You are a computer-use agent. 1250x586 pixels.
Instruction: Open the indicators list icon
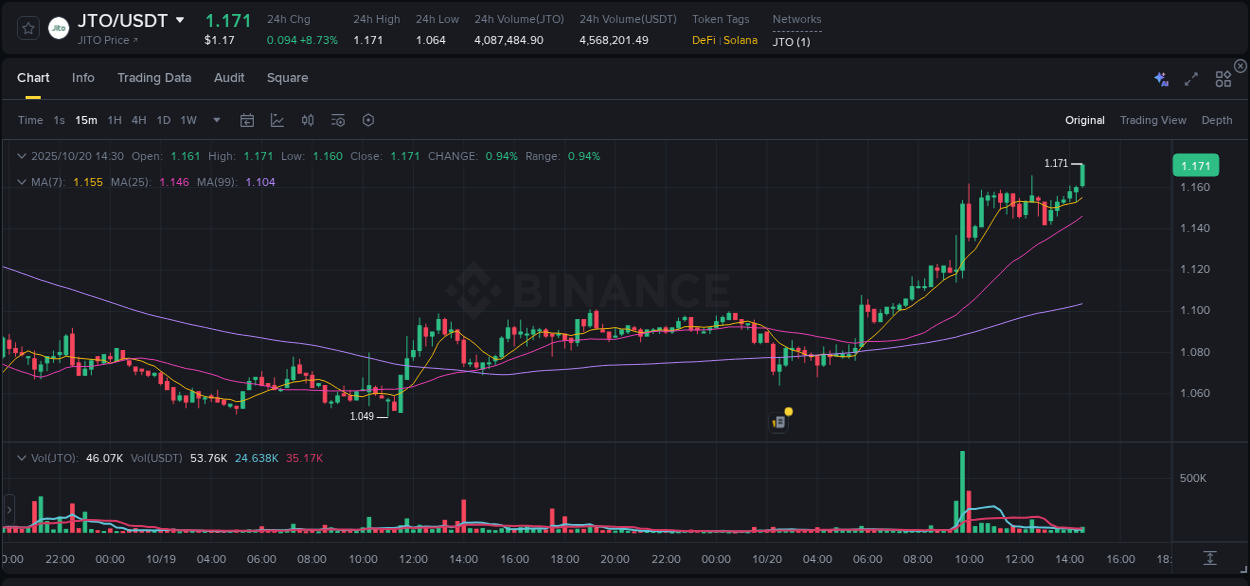(x=338, y=120)
